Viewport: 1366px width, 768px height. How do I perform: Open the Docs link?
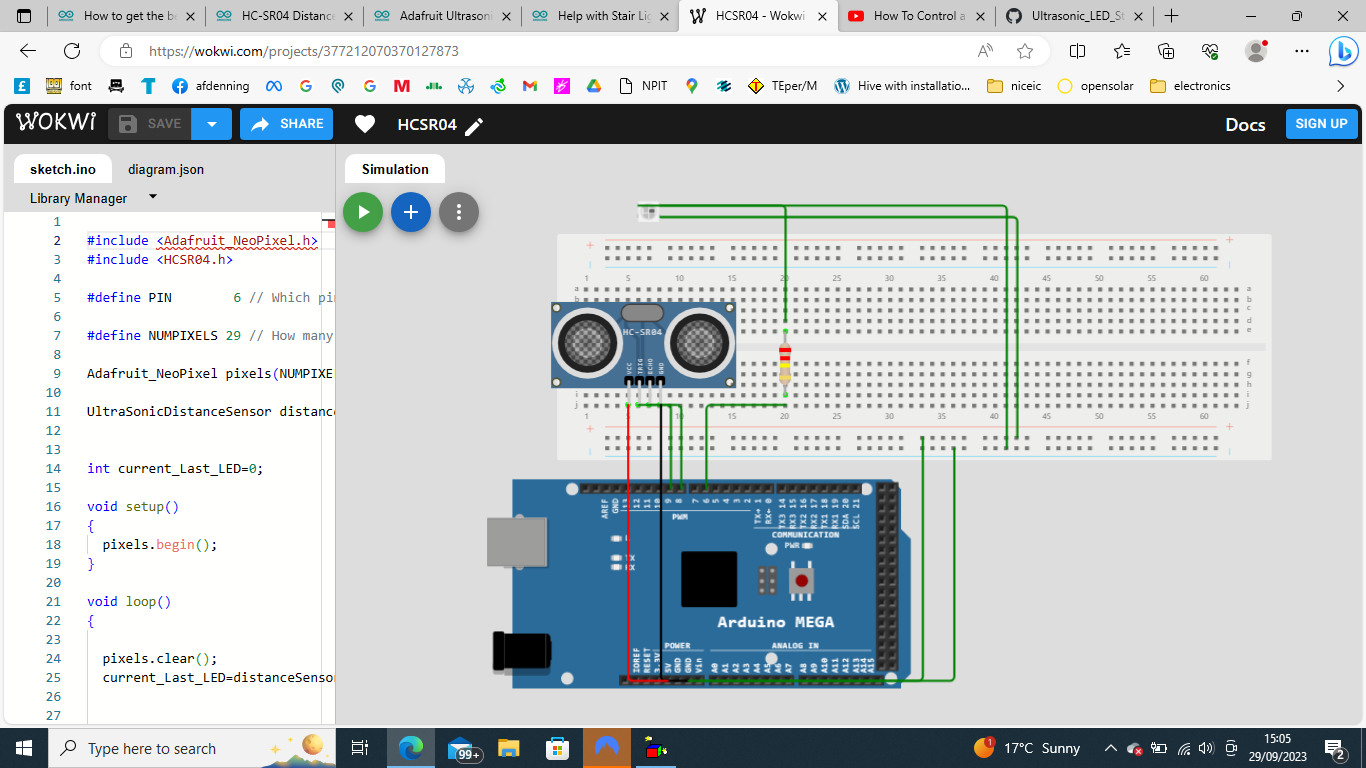(1245, 124)
